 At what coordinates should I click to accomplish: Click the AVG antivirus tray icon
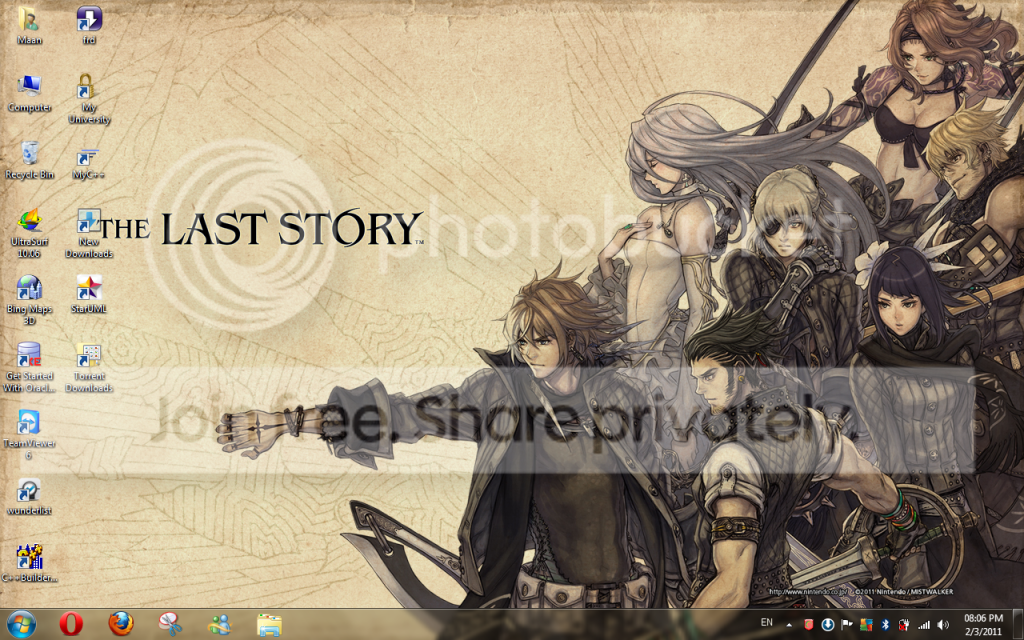pyautogui.click(x=866, y=625)
